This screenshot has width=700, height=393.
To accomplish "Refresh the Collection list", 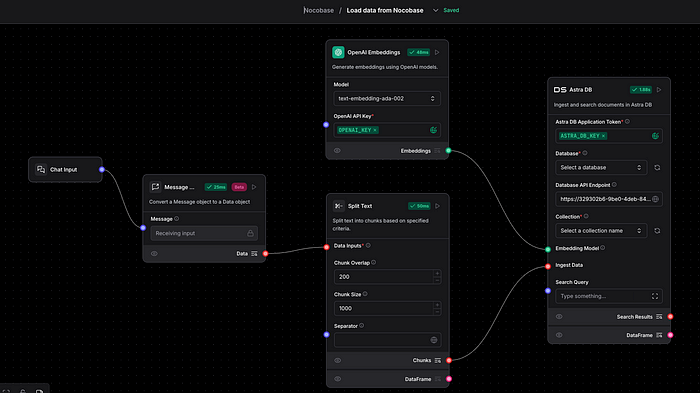I will (x=657, y=231).
